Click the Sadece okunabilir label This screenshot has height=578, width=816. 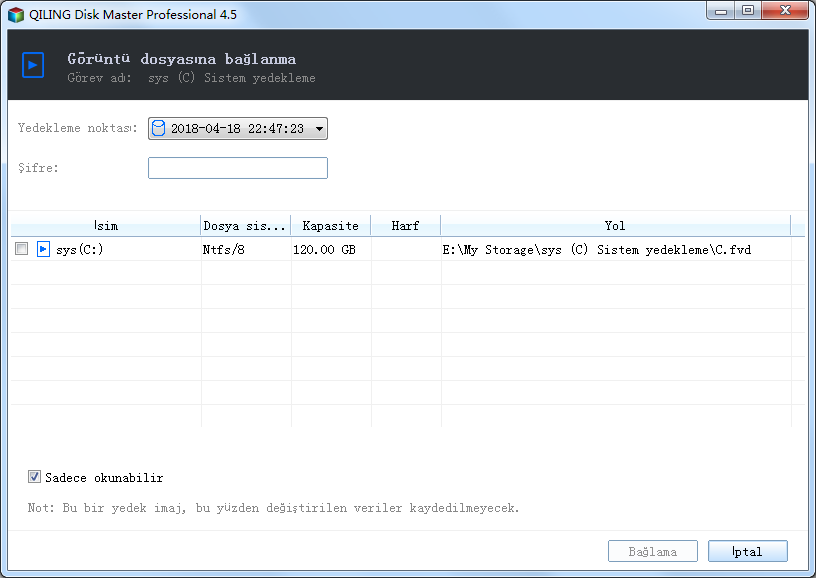click(104, 478)
